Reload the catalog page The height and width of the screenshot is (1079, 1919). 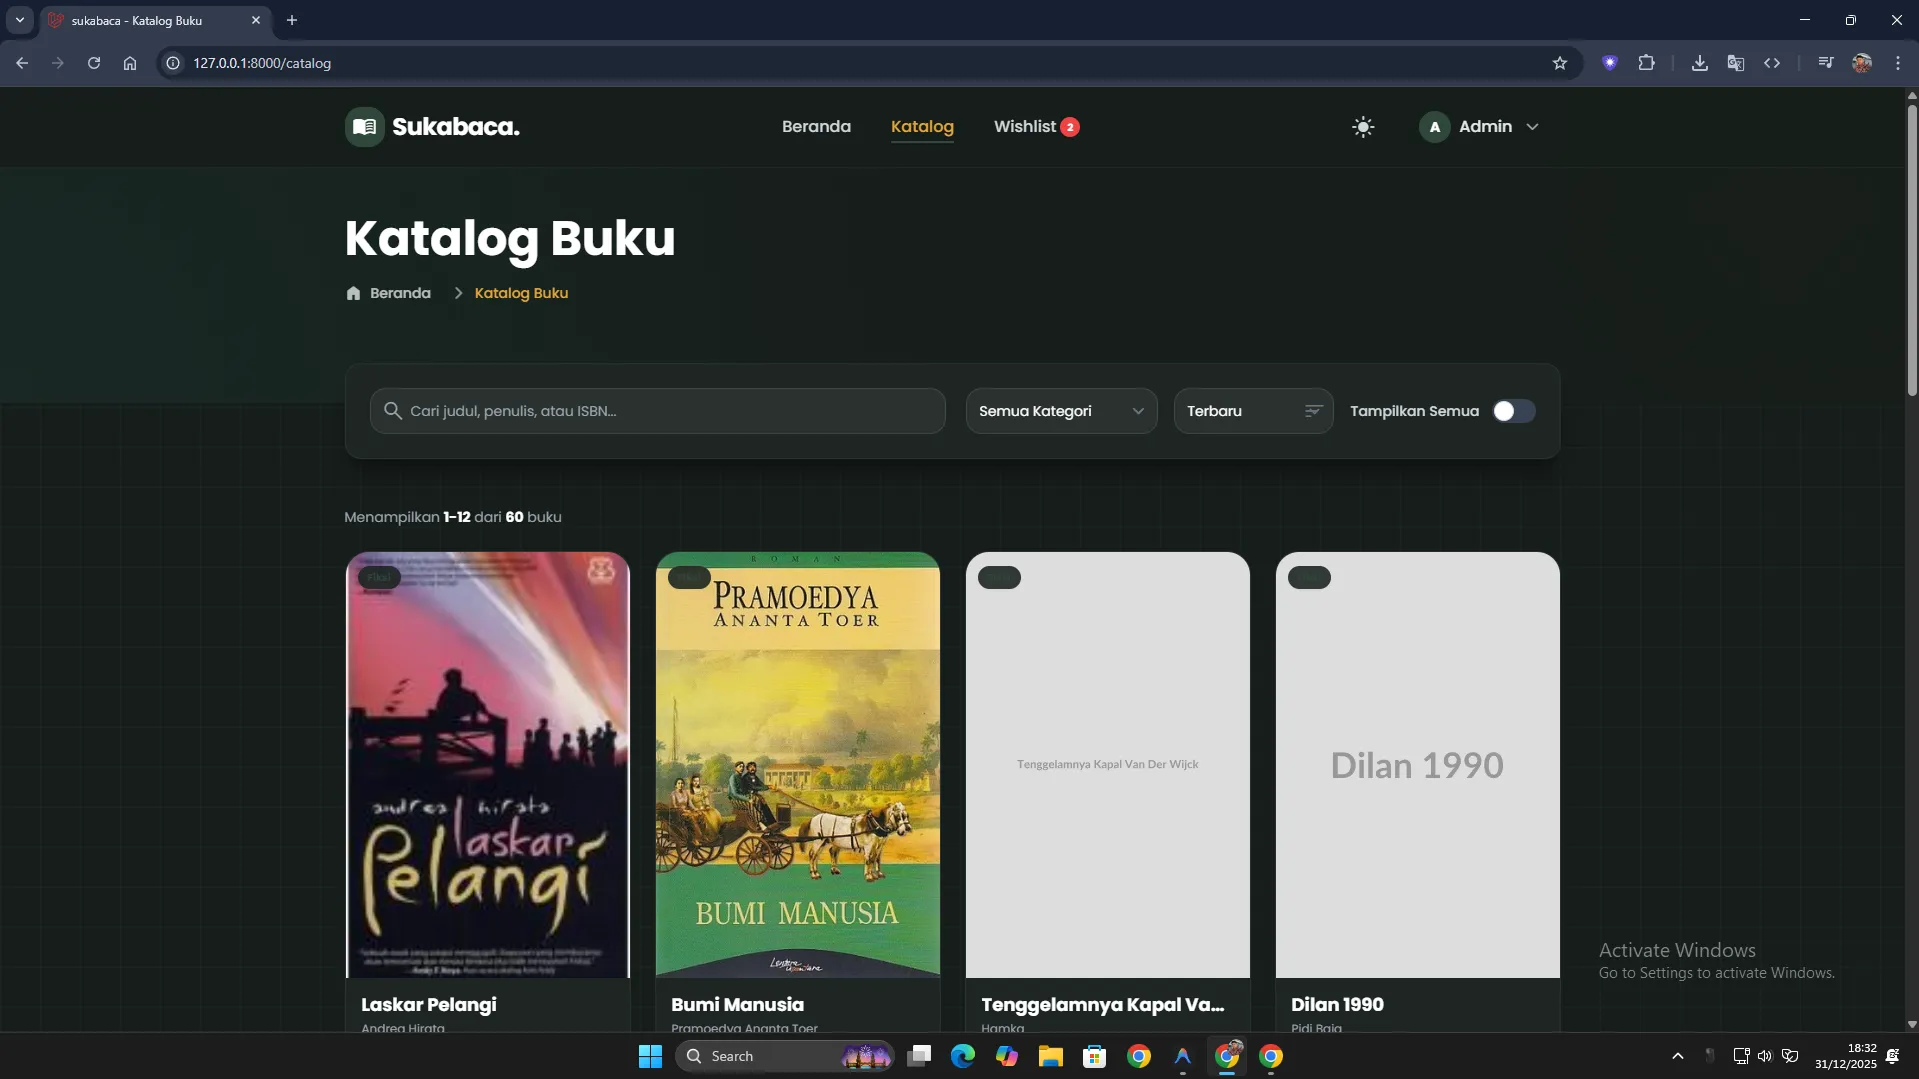(x=94, y=63)
